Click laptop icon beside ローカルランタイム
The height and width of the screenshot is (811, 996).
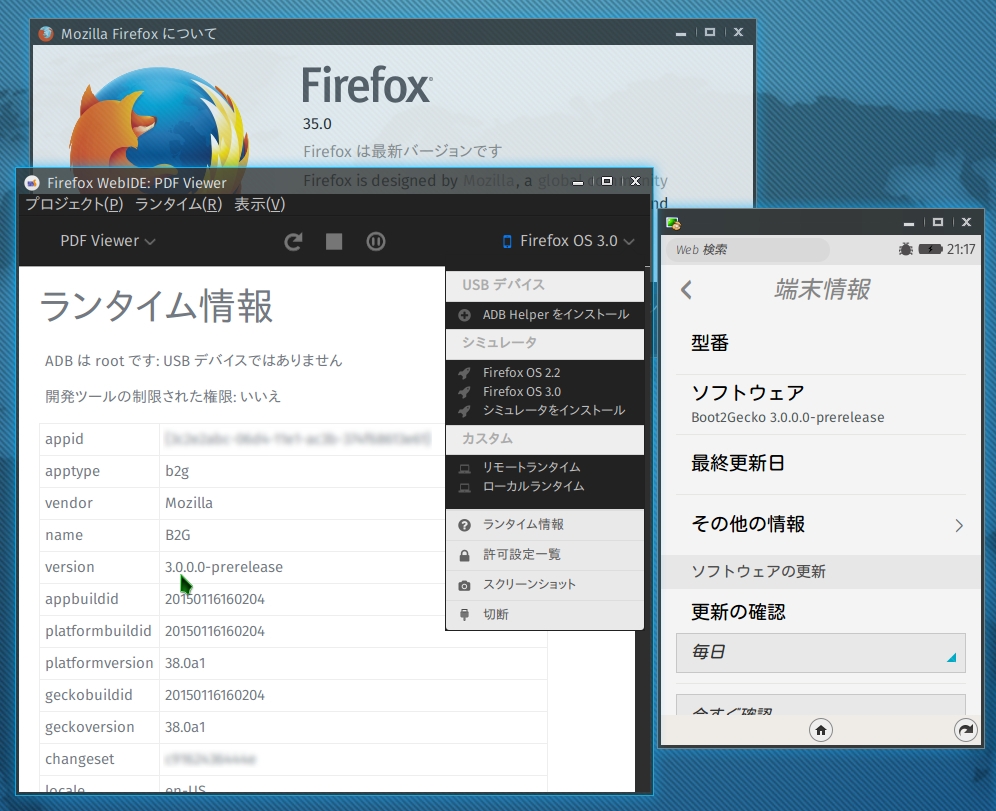(465, 488)
